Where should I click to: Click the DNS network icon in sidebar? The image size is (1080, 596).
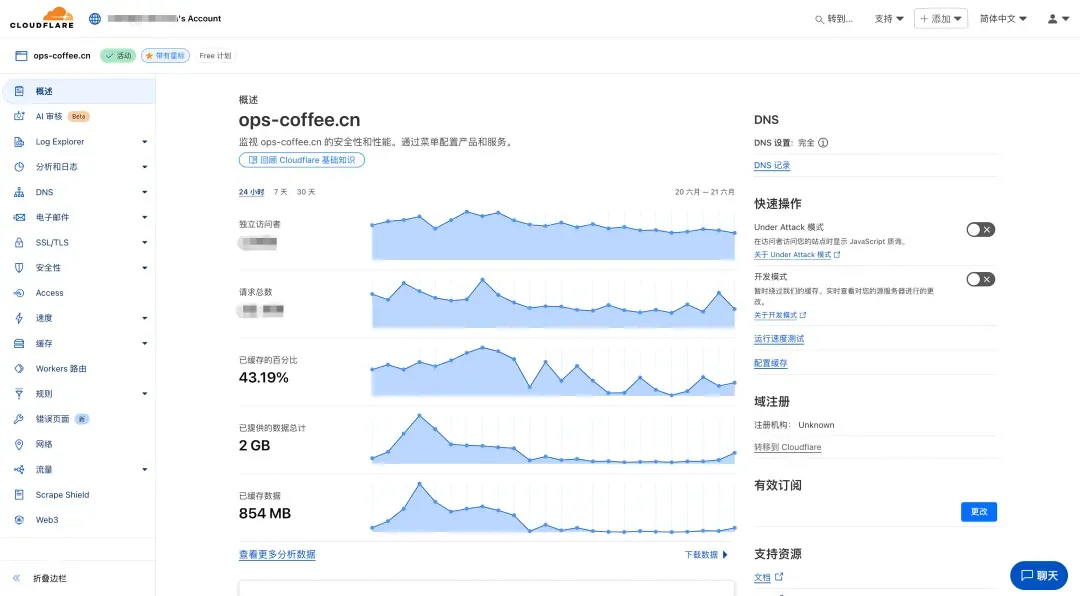tap(19, 192)
